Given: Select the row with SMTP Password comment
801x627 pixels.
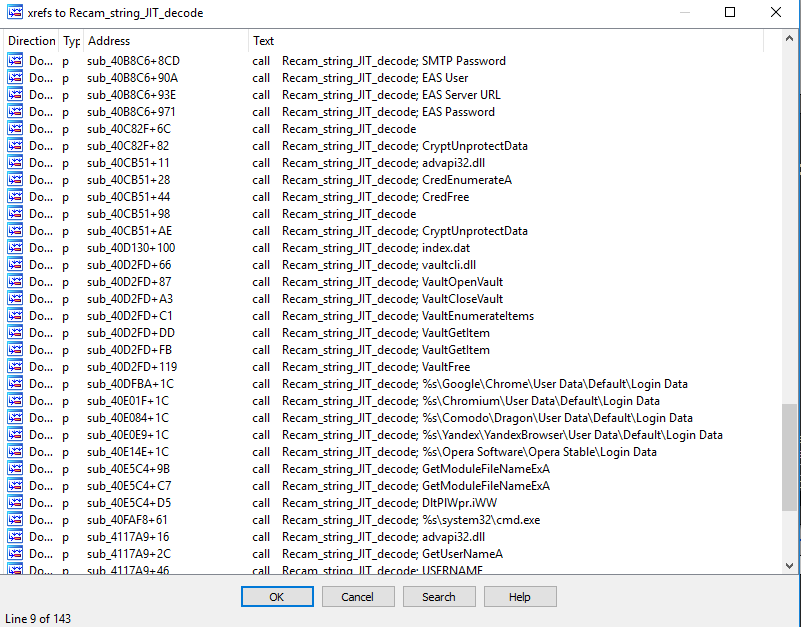Looking at the screenshot, I should pos(393,60).
